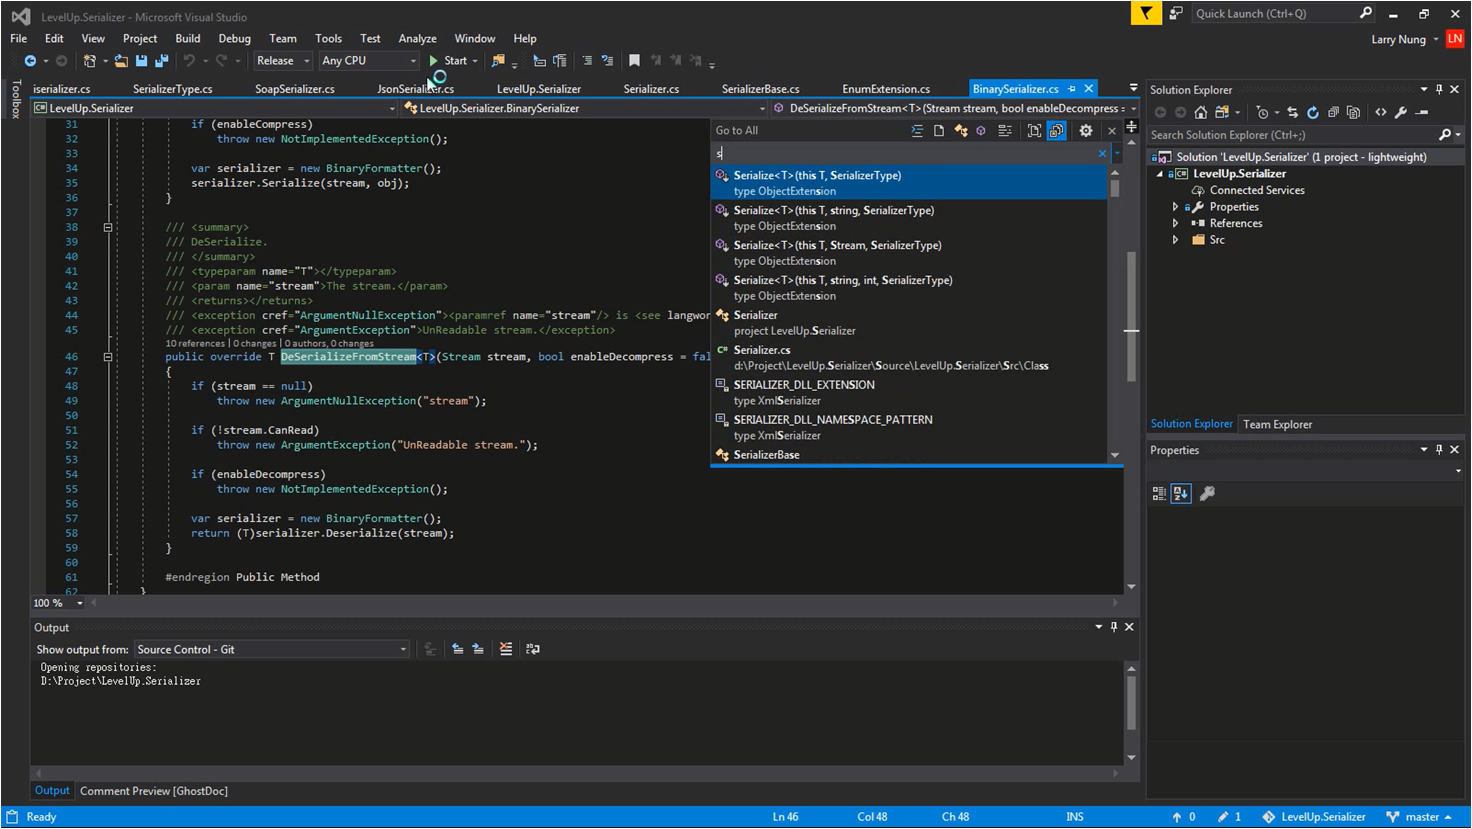Click Clear All icon in Output panel

point(506,650)
